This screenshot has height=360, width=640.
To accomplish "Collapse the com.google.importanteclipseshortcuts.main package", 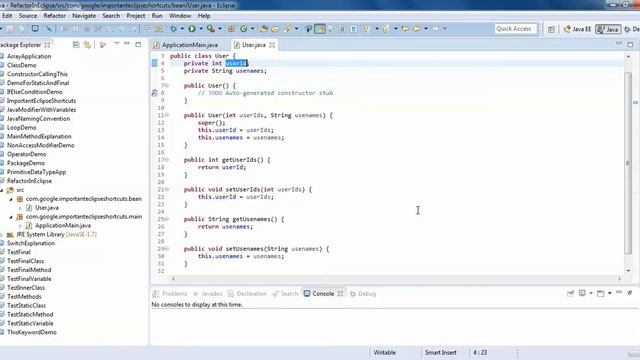I will pyautogui.click(x=11, y=217).
